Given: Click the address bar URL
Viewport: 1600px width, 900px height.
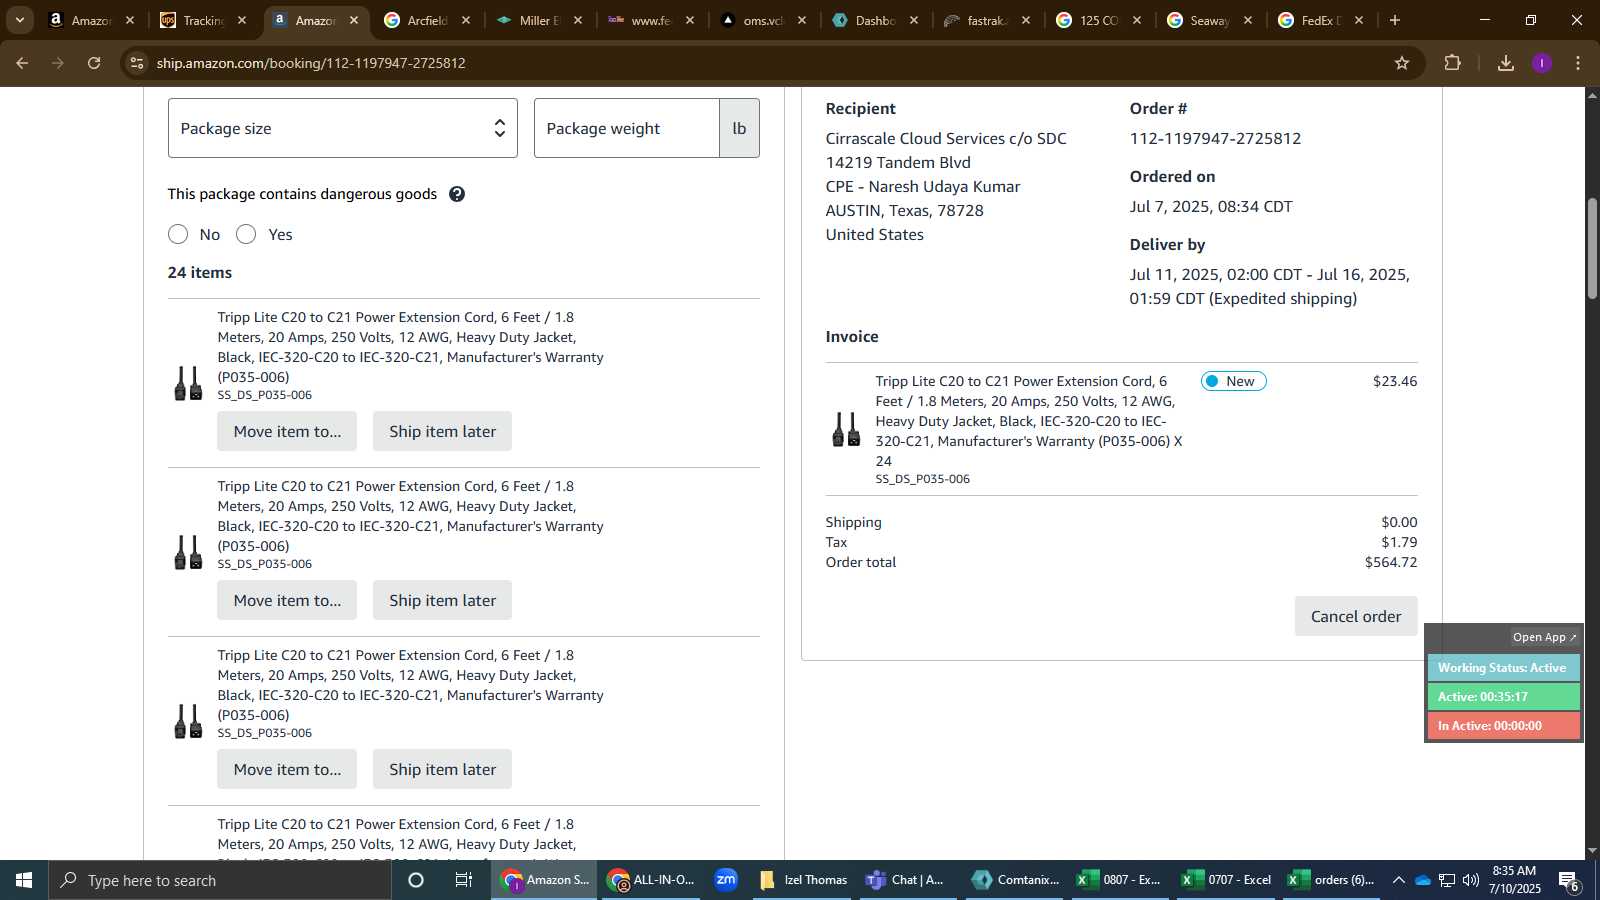Looking at the screenshot, I should coord(311,63).
